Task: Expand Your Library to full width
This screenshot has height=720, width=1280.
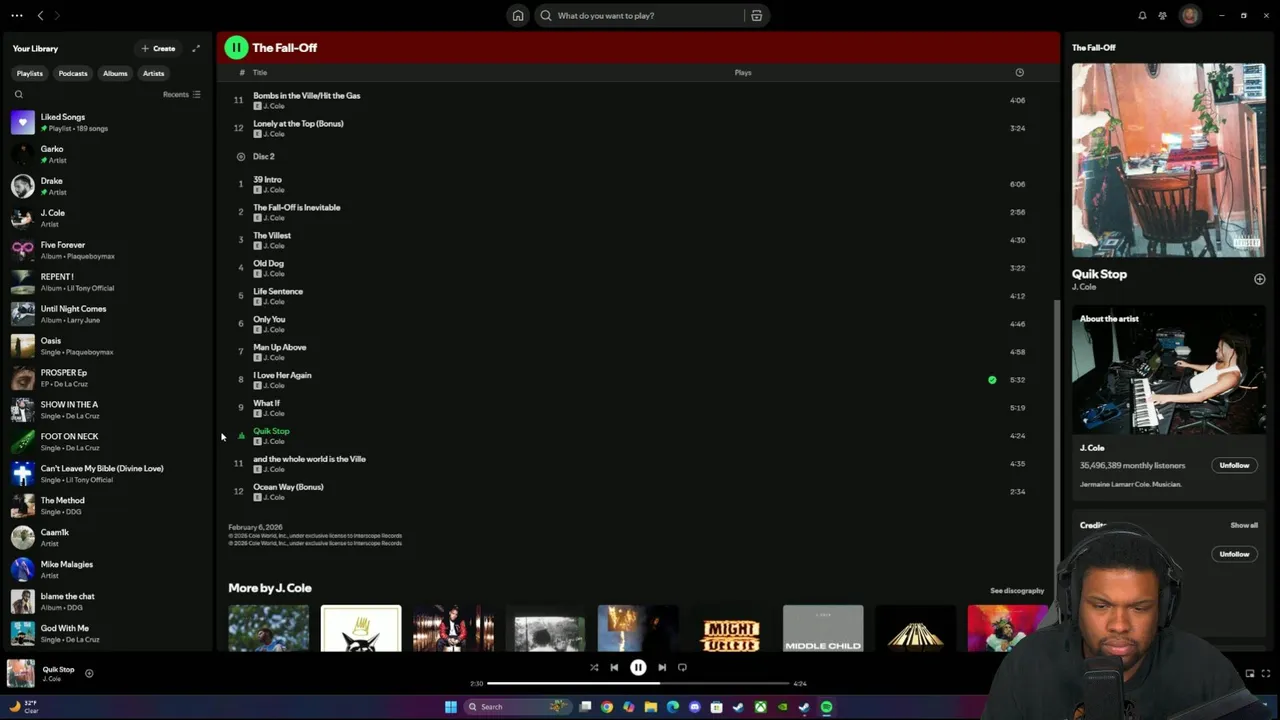Action: click(196, 48)
